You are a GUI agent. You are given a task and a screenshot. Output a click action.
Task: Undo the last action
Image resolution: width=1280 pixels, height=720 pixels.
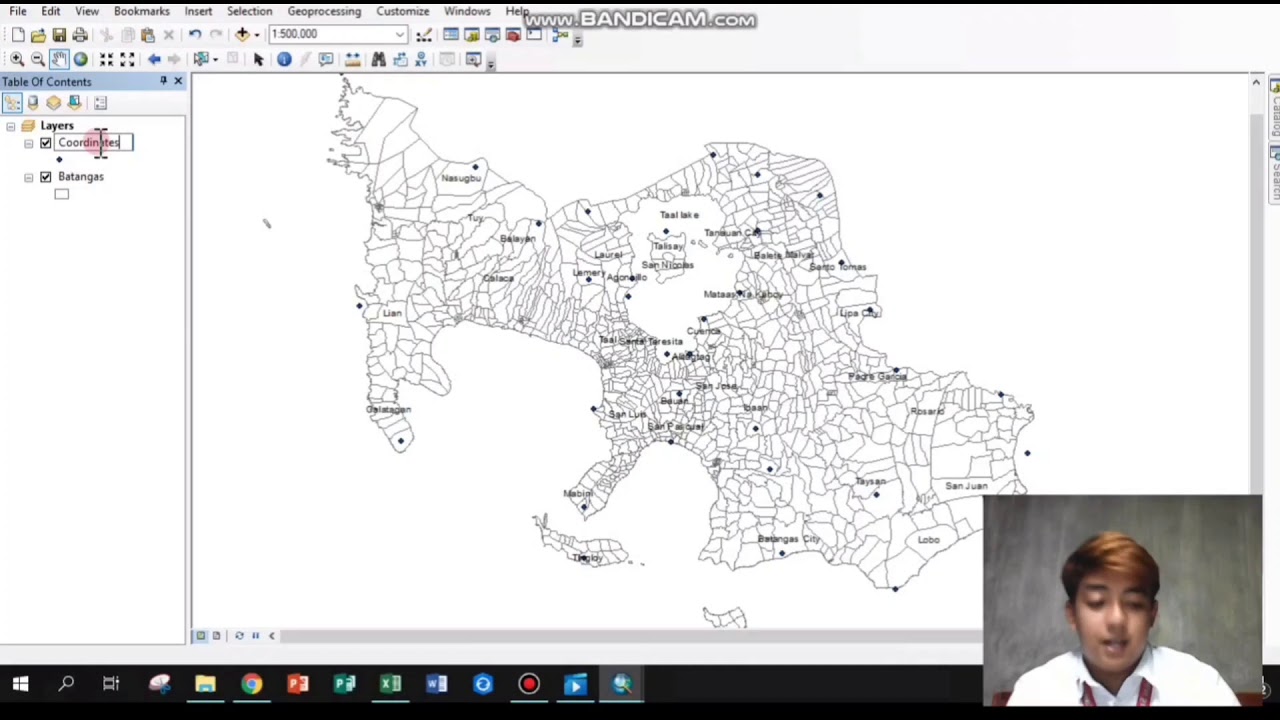click(x=195, y=35)
